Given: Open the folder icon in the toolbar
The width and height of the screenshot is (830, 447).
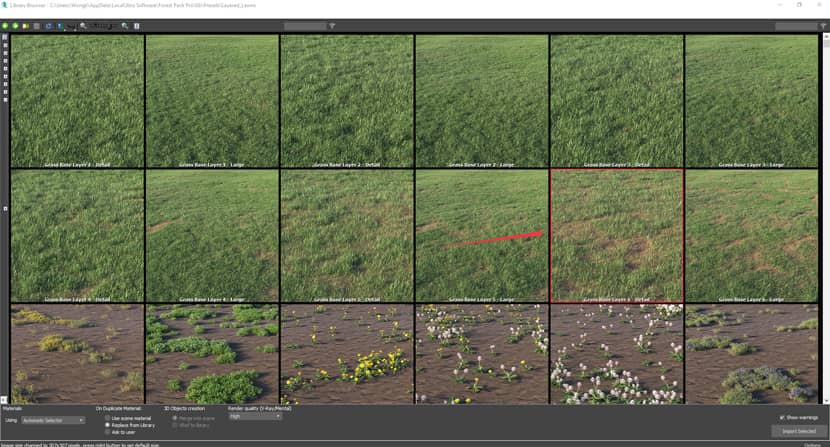Looking at the screenshot, I should tap(26, 25).
